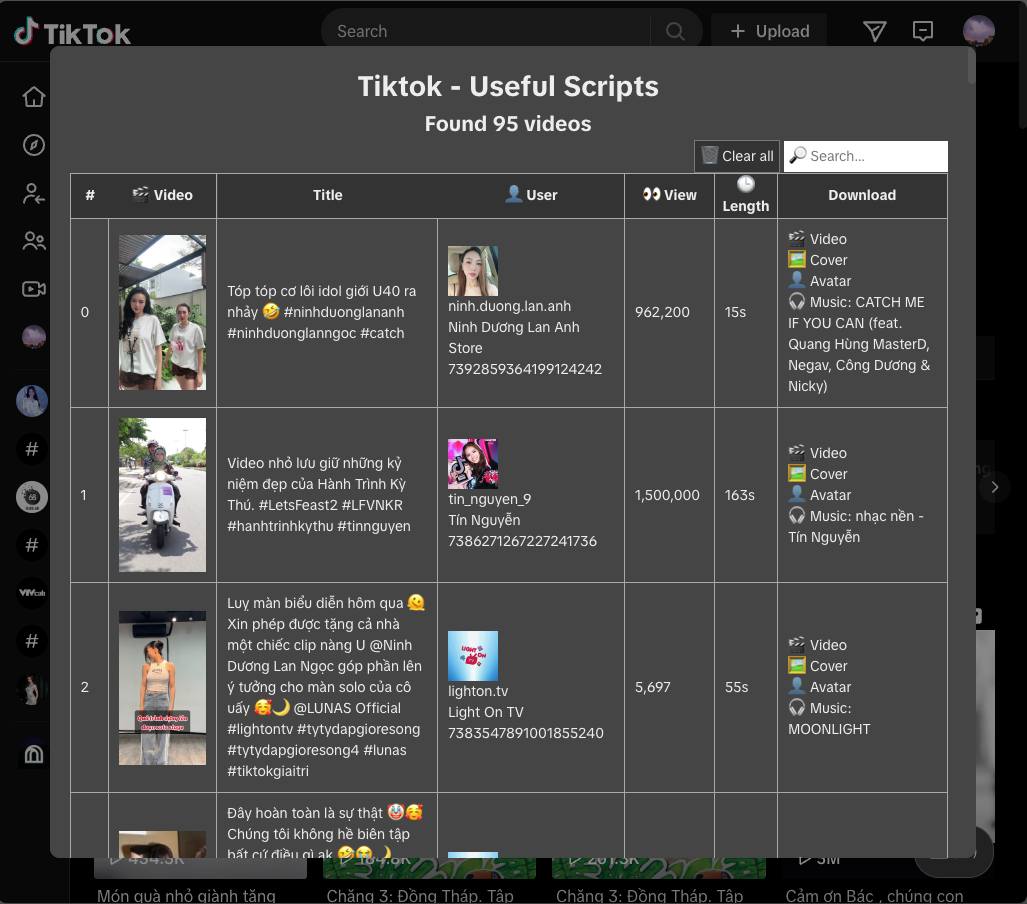Click Clear all button
This screenshot has height=904, width=1027.
point(737,156)
